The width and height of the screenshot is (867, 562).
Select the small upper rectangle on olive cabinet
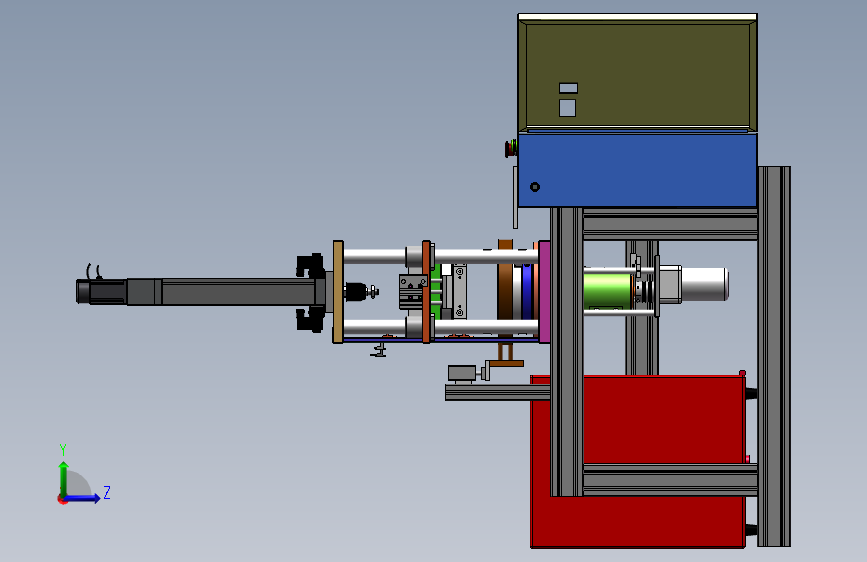coord(568,88)
